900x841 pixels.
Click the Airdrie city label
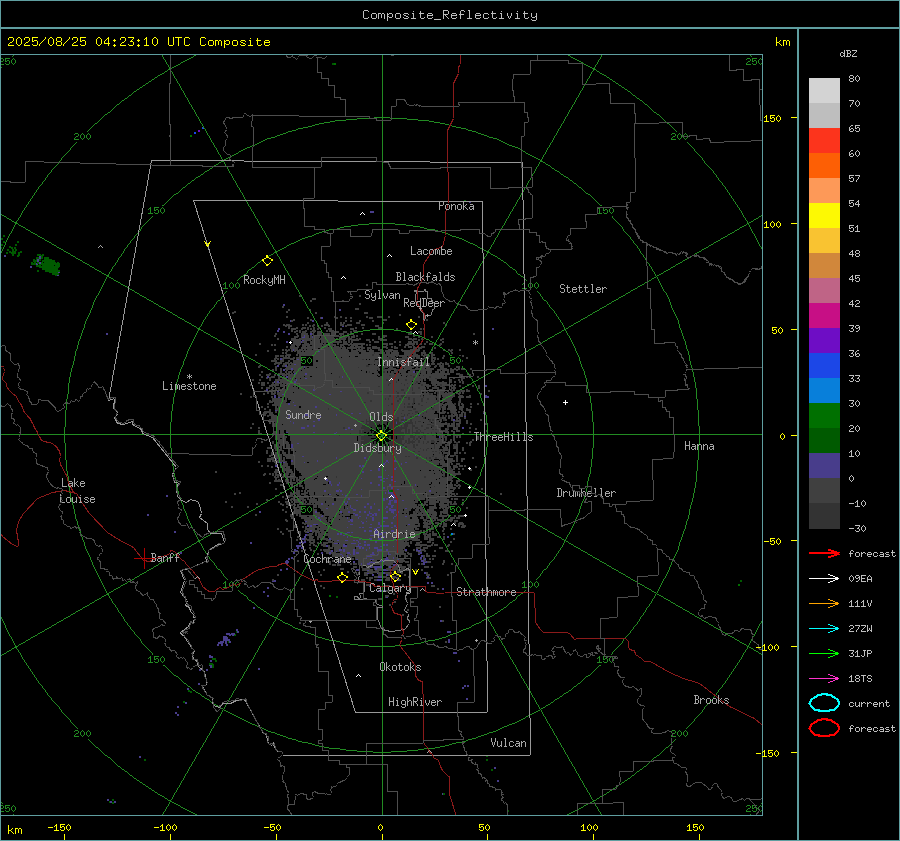tap(394, 534)
